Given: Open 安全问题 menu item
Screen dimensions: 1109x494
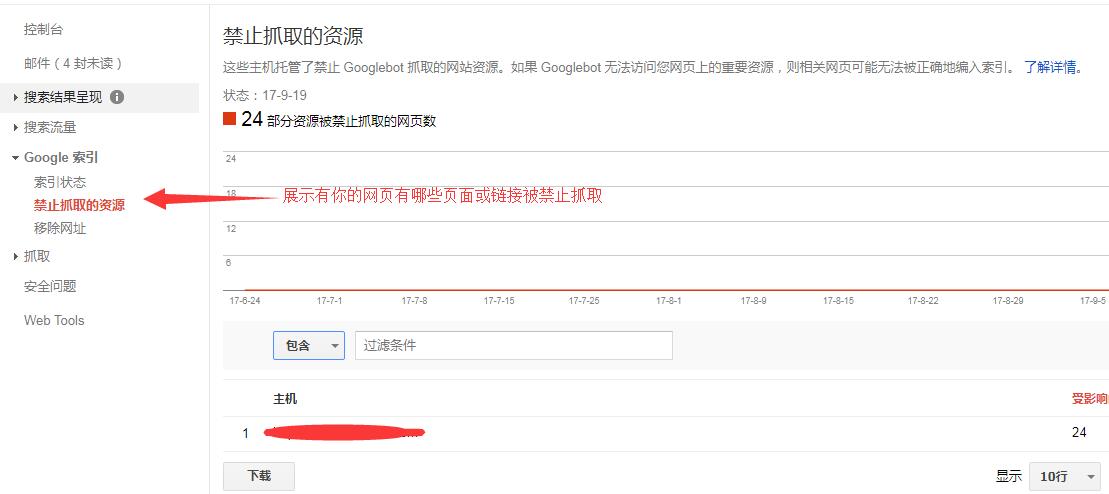Looking at the screenshot, I should (x=50, y=287).
